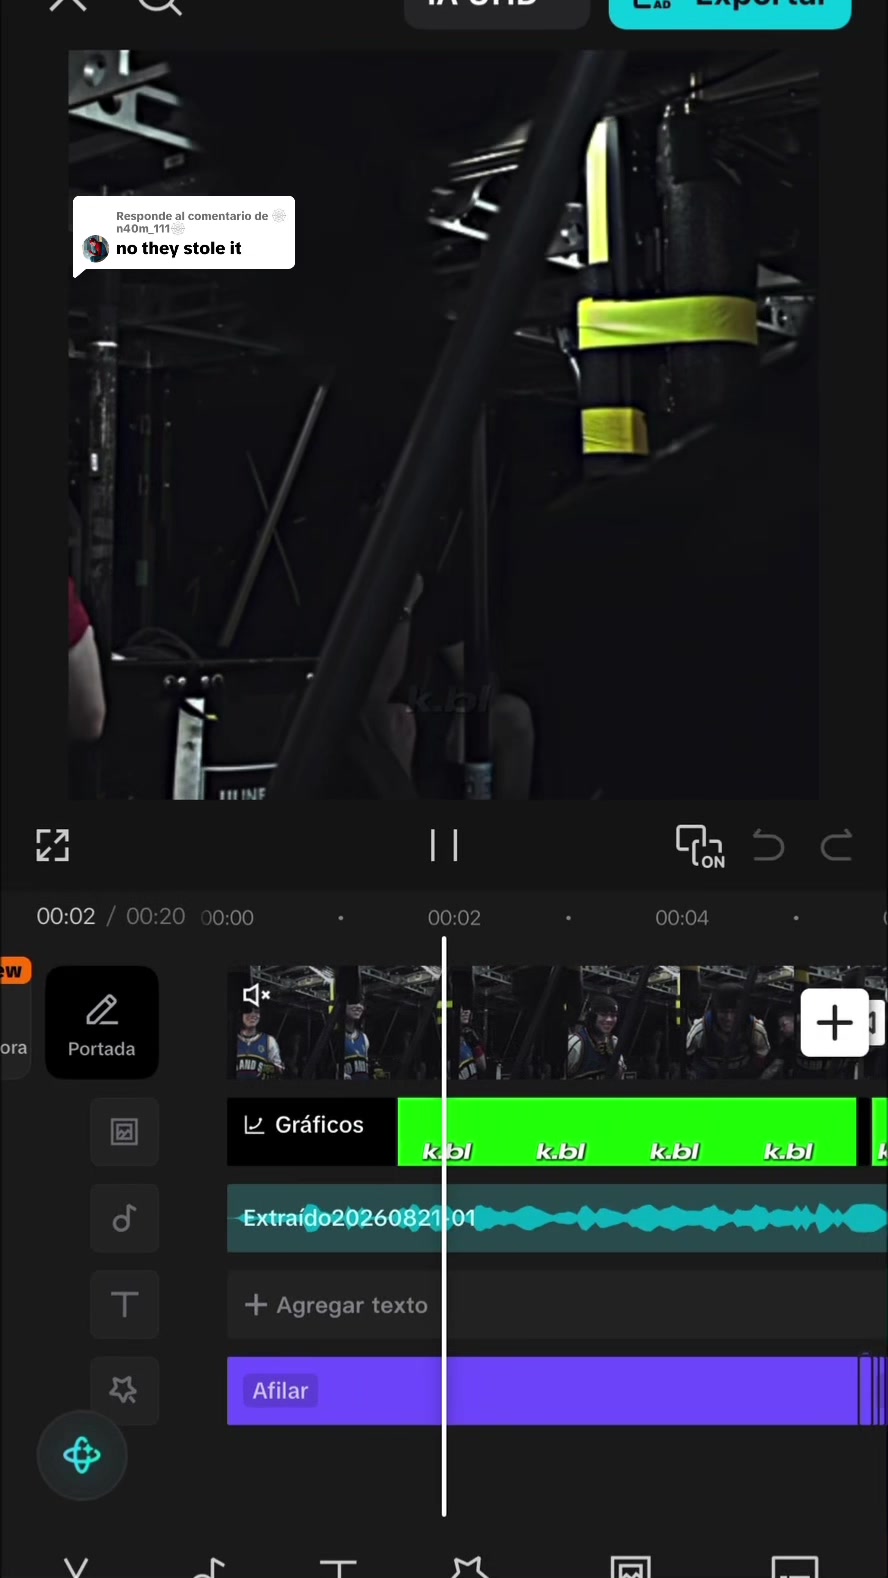Tap the teal floating tool button
888x1578 pixels.
pos(82,1455)
